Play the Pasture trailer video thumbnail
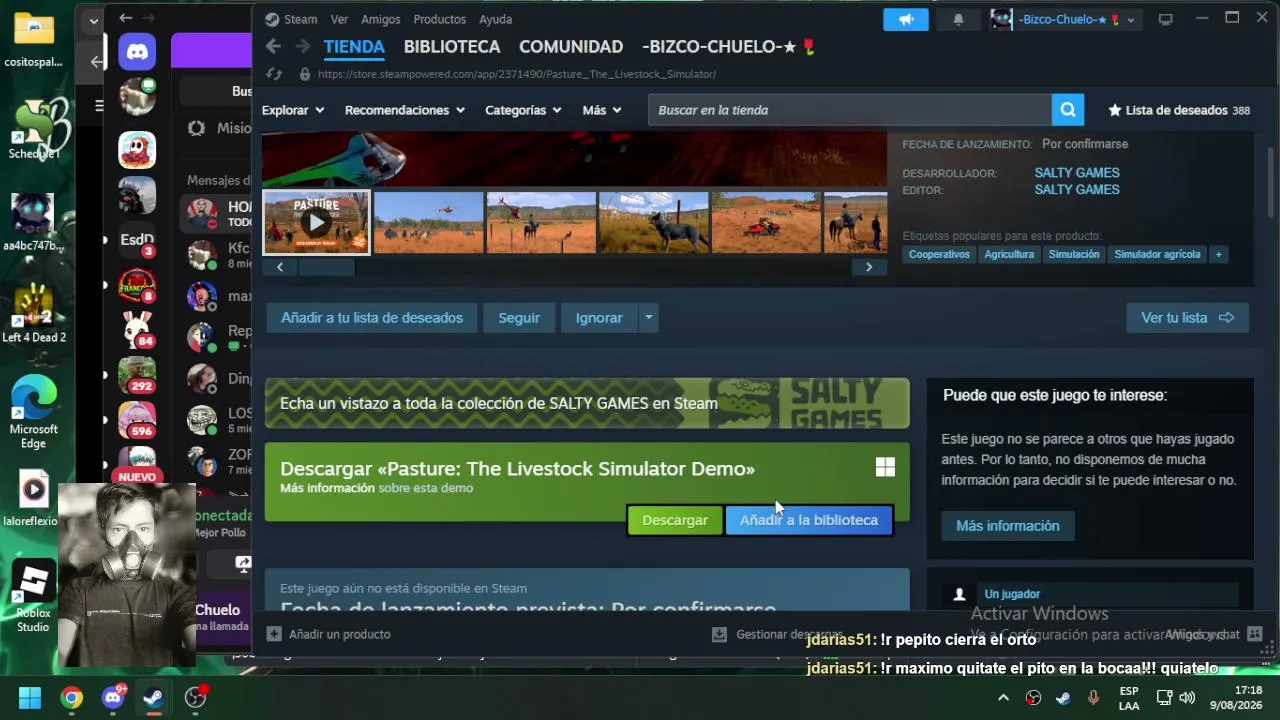This screenshot has width=1280, height=720. (x=316, y=222)
